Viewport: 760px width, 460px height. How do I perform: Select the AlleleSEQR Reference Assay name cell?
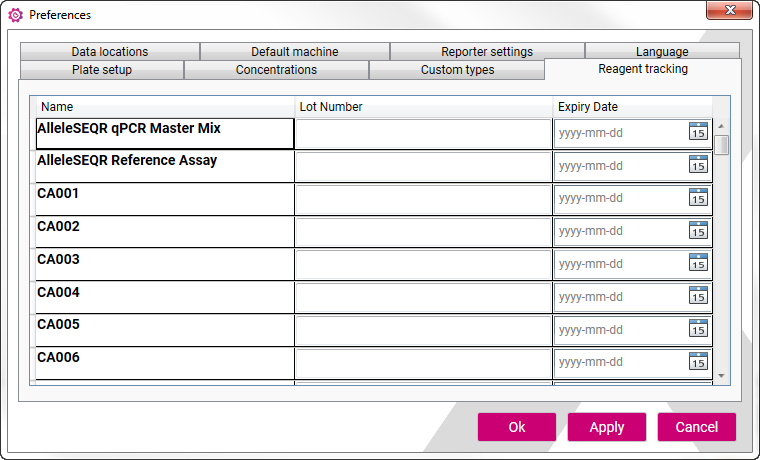(165, 166)
